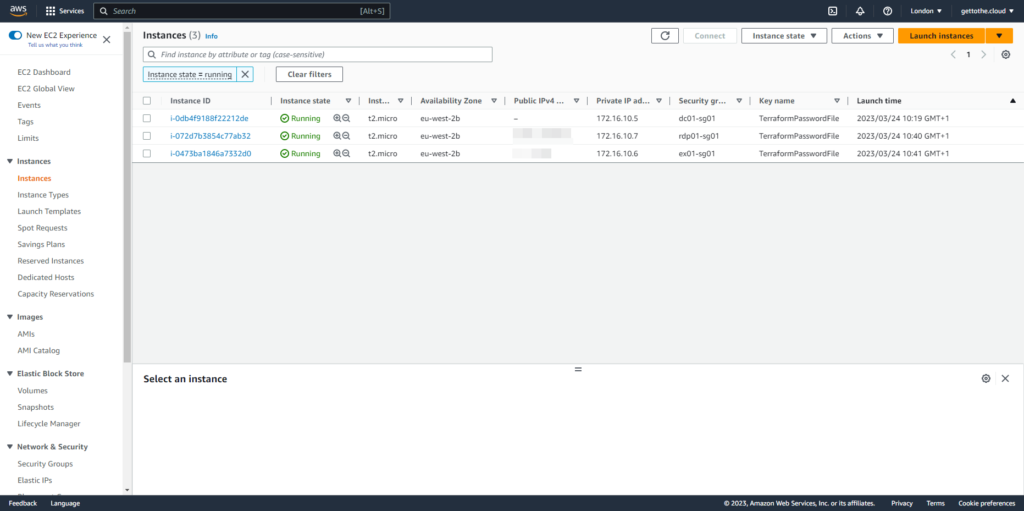
Task: Open instance i-072d7b3854c77ab32 link
Action: tap(210, 136)
